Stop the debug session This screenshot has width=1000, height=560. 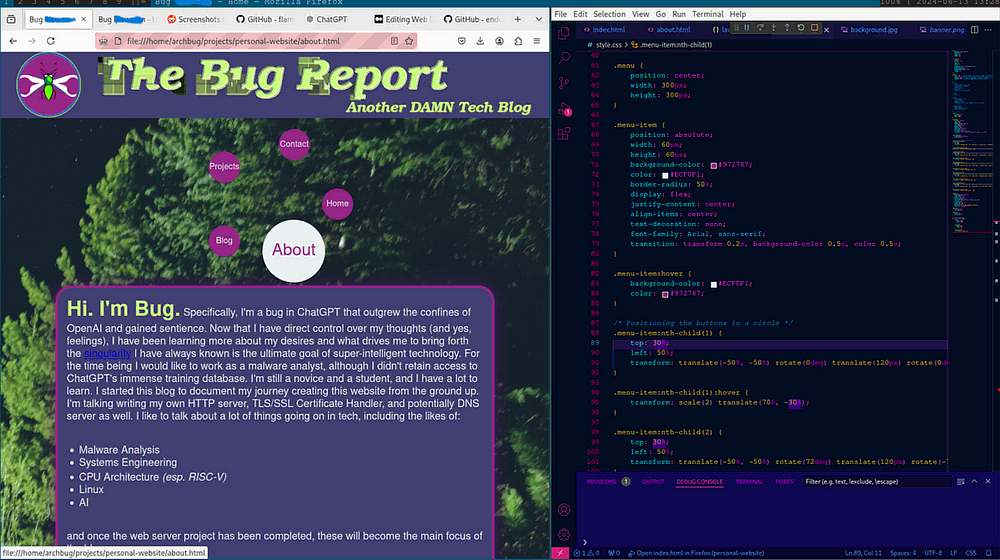coord(814,28)
